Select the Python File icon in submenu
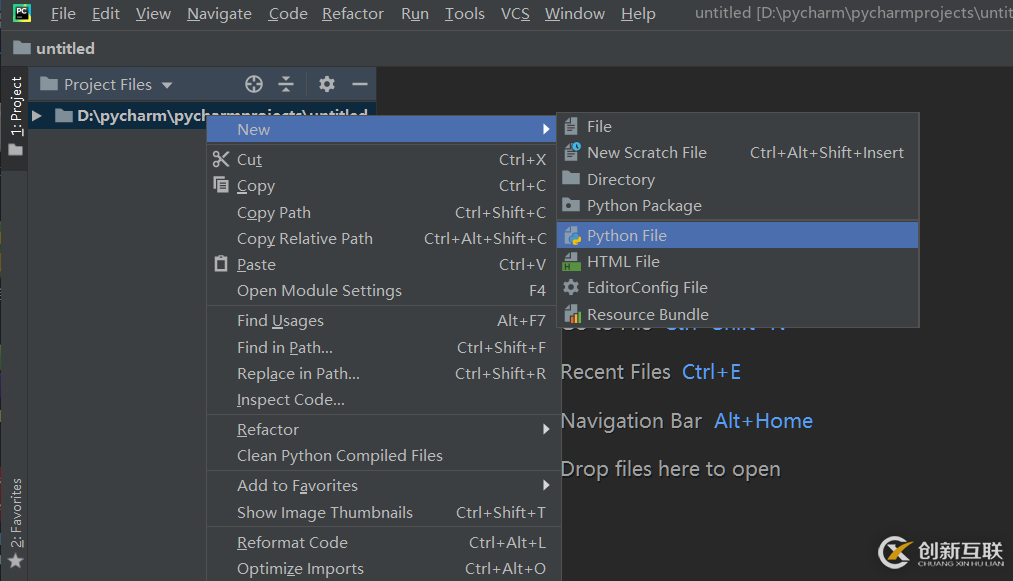The width and height of the screenshot is (1013, 581). [x=572, y=236]
